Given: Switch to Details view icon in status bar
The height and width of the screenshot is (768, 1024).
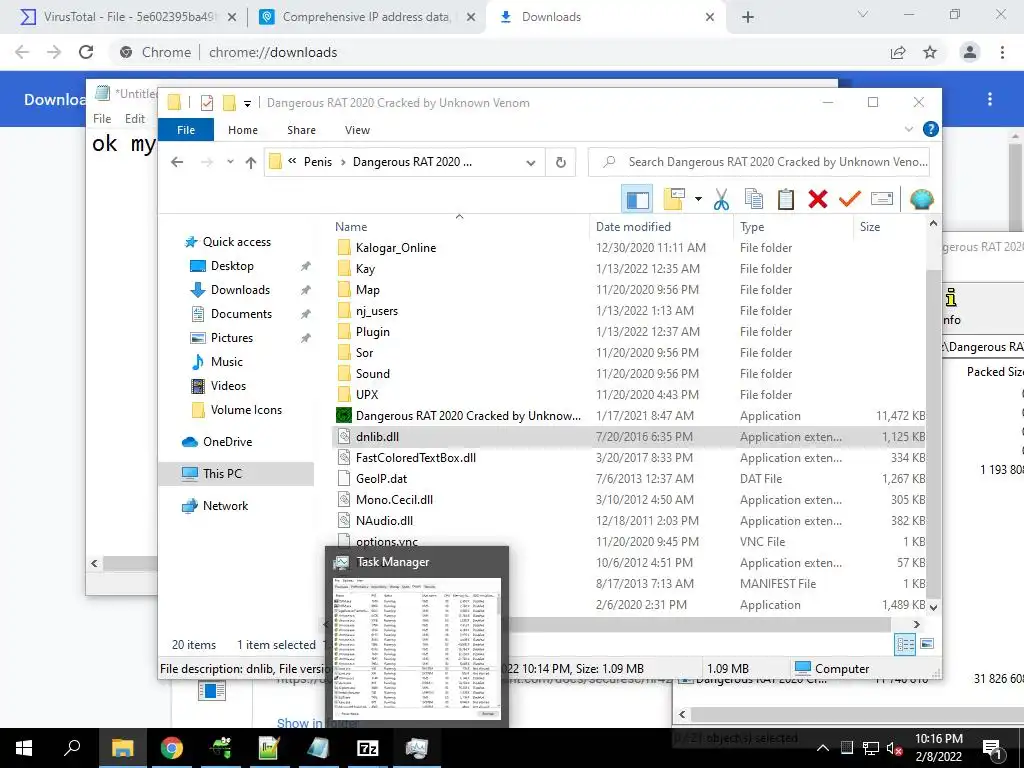Looking at the screenshot, I should coord(905,645).
